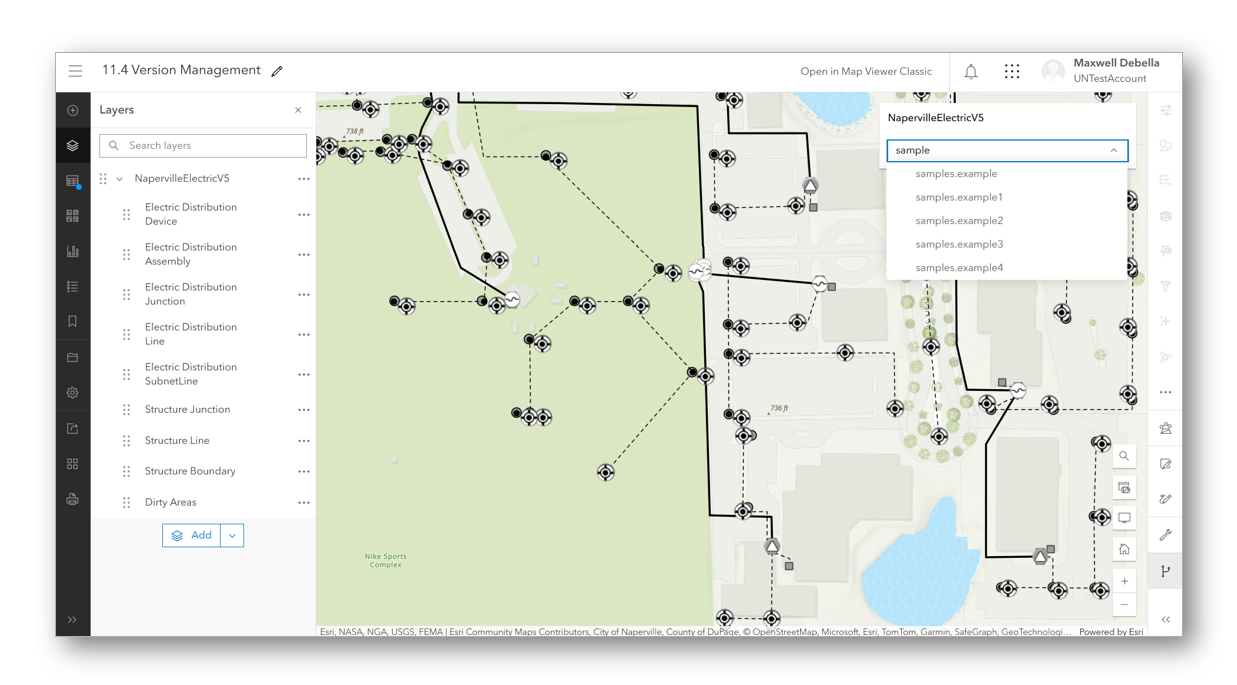Open options for Electric Distribution Junction
Image resolution: width=1237 pixels, height=685 pixels.
click(x=304, y=295)
